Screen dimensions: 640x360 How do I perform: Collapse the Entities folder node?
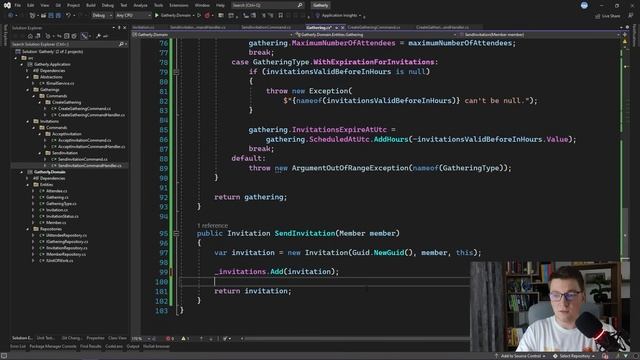[28, 184]
